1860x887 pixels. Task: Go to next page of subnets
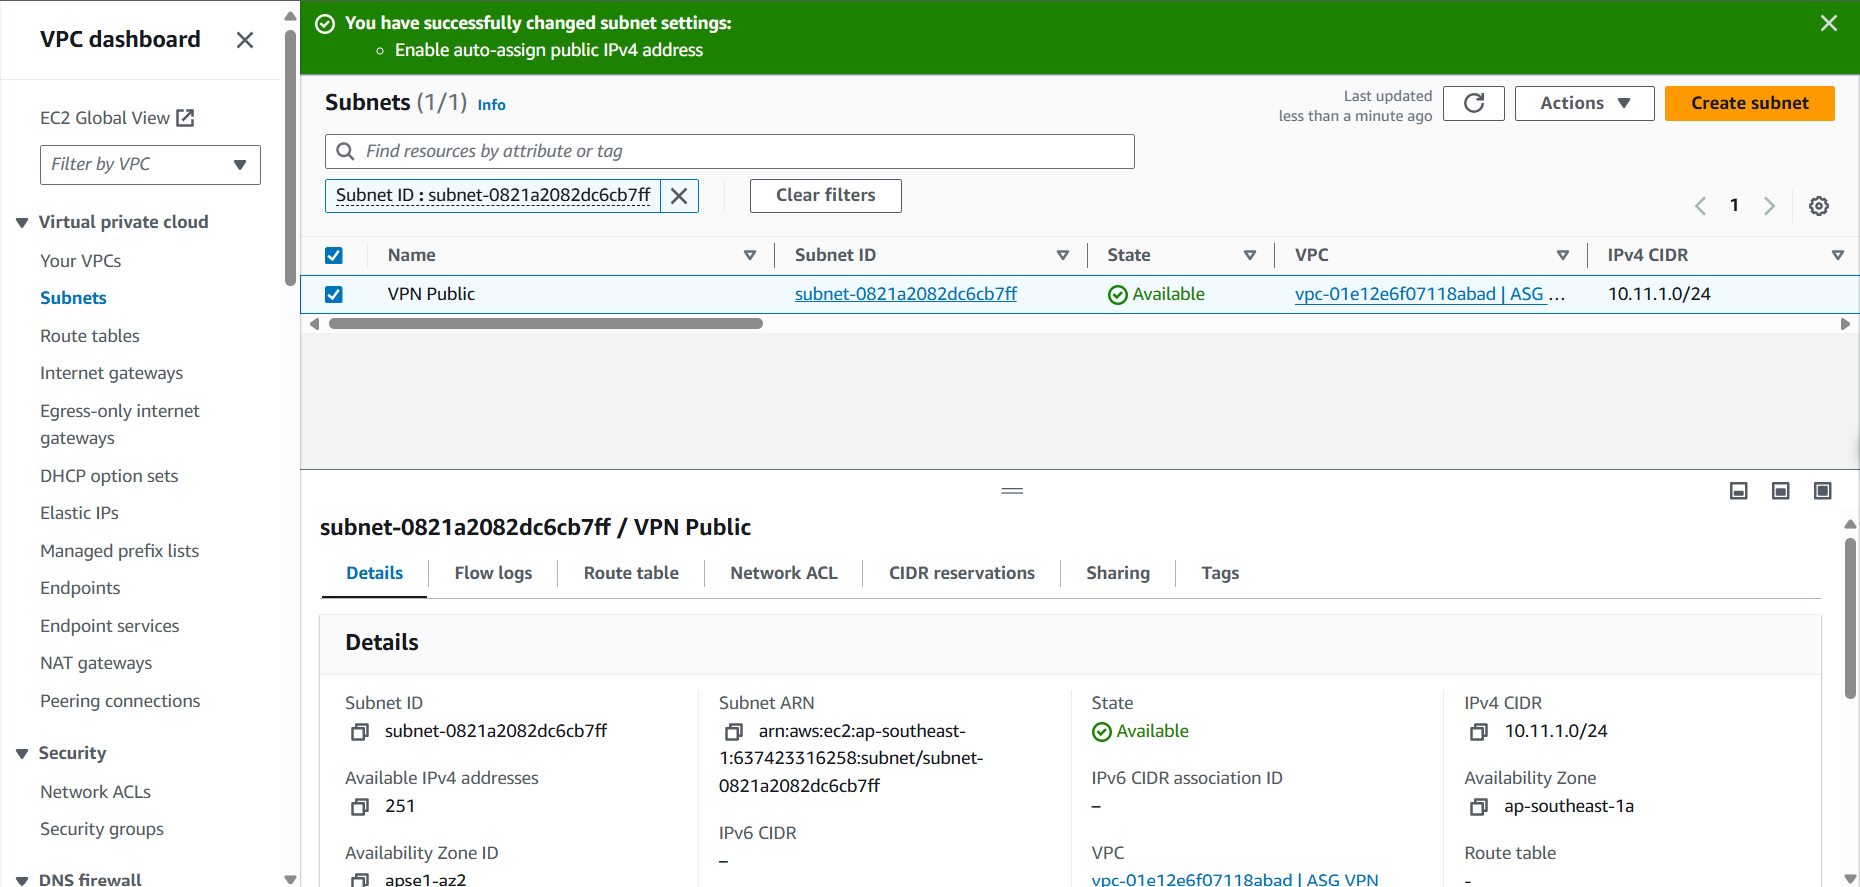(x=1769, y=206)
